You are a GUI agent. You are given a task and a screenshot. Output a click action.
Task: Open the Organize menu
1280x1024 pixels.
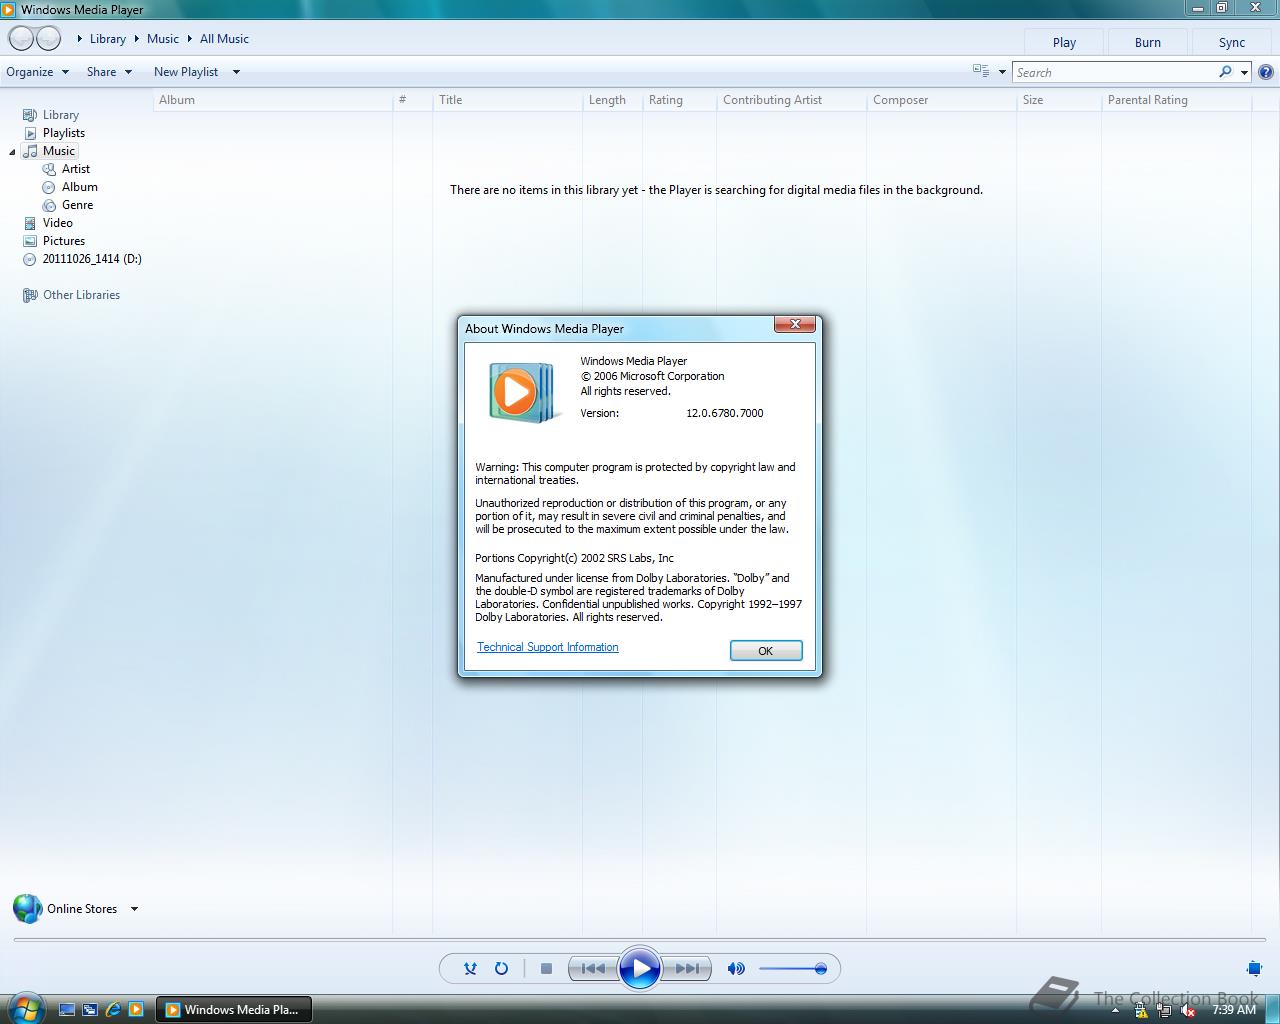point(37,72)
